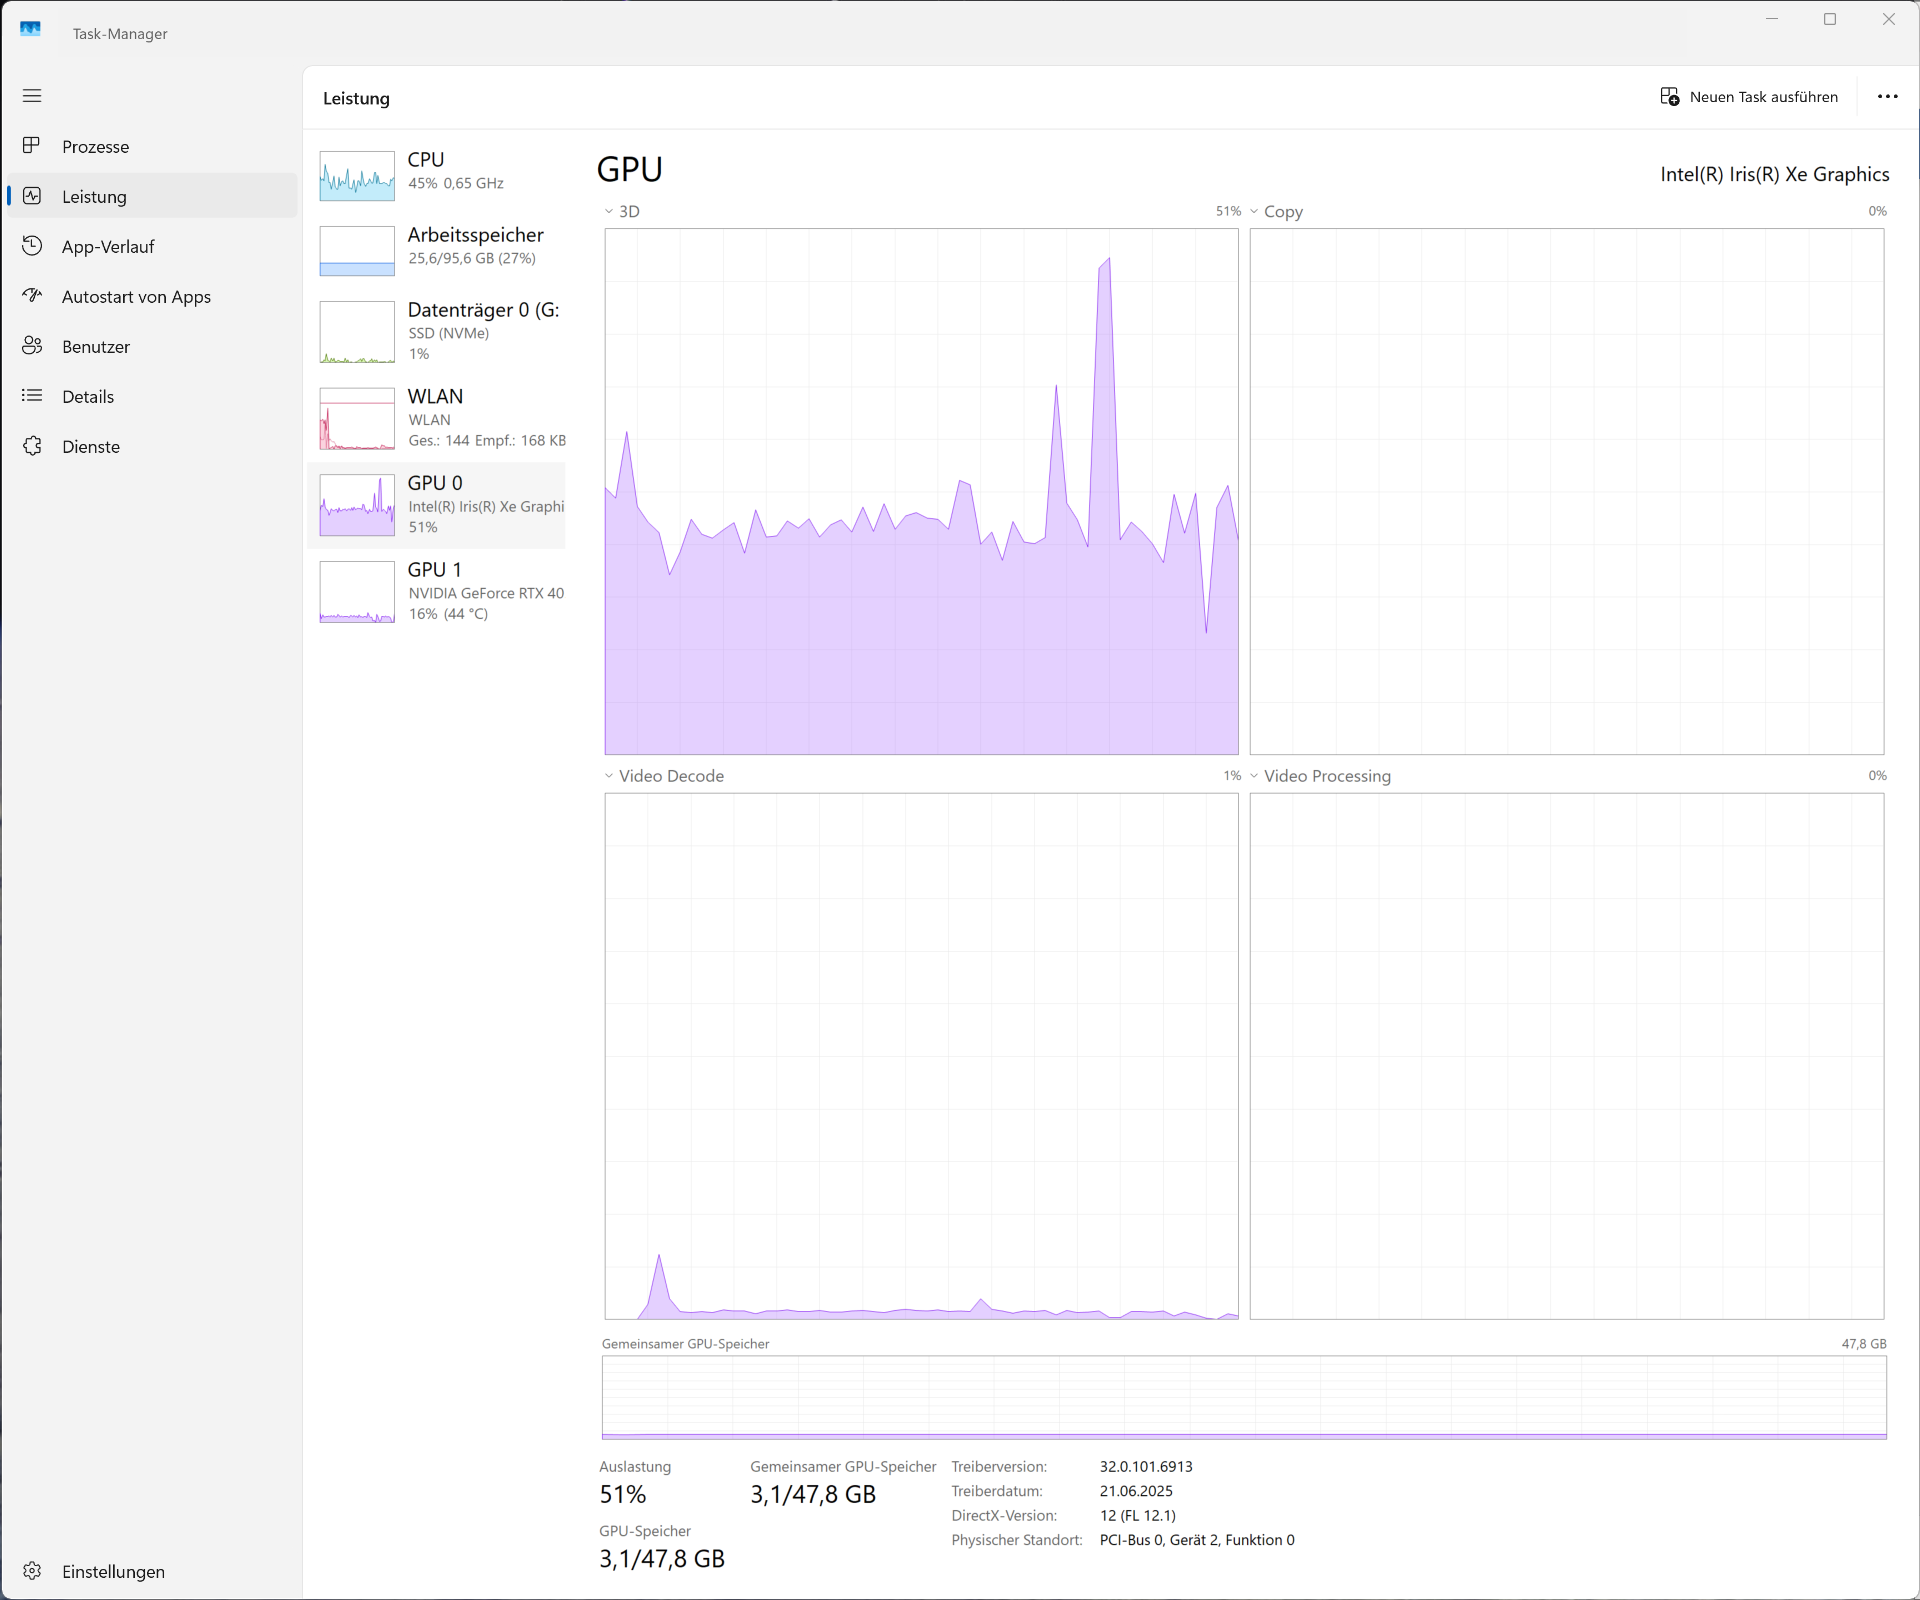Click the hamburger navigation menu icon

tap(32, 96)
